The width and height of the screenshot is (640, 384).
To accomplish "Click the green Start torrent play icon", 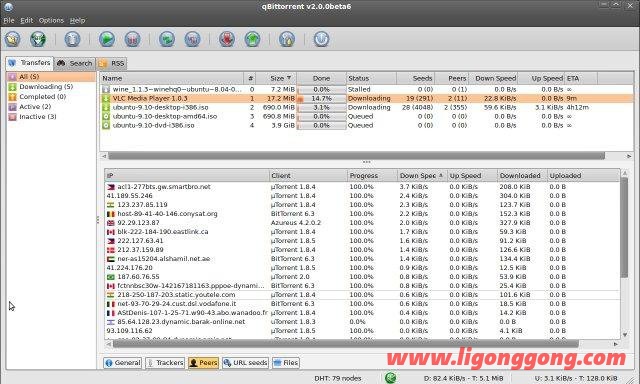I will pyautogui.click(x=107, y=39).
